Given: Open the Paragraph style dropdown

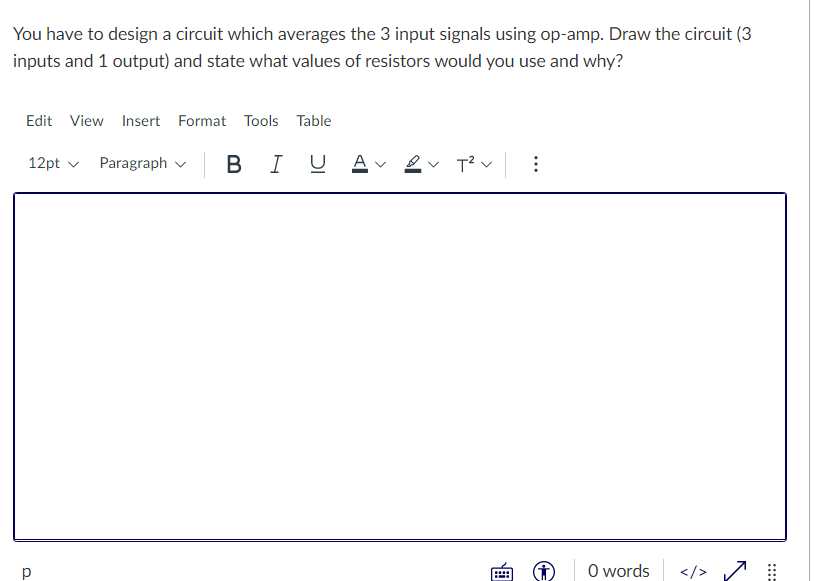Looking at the screenshot, I should (142, 164).
